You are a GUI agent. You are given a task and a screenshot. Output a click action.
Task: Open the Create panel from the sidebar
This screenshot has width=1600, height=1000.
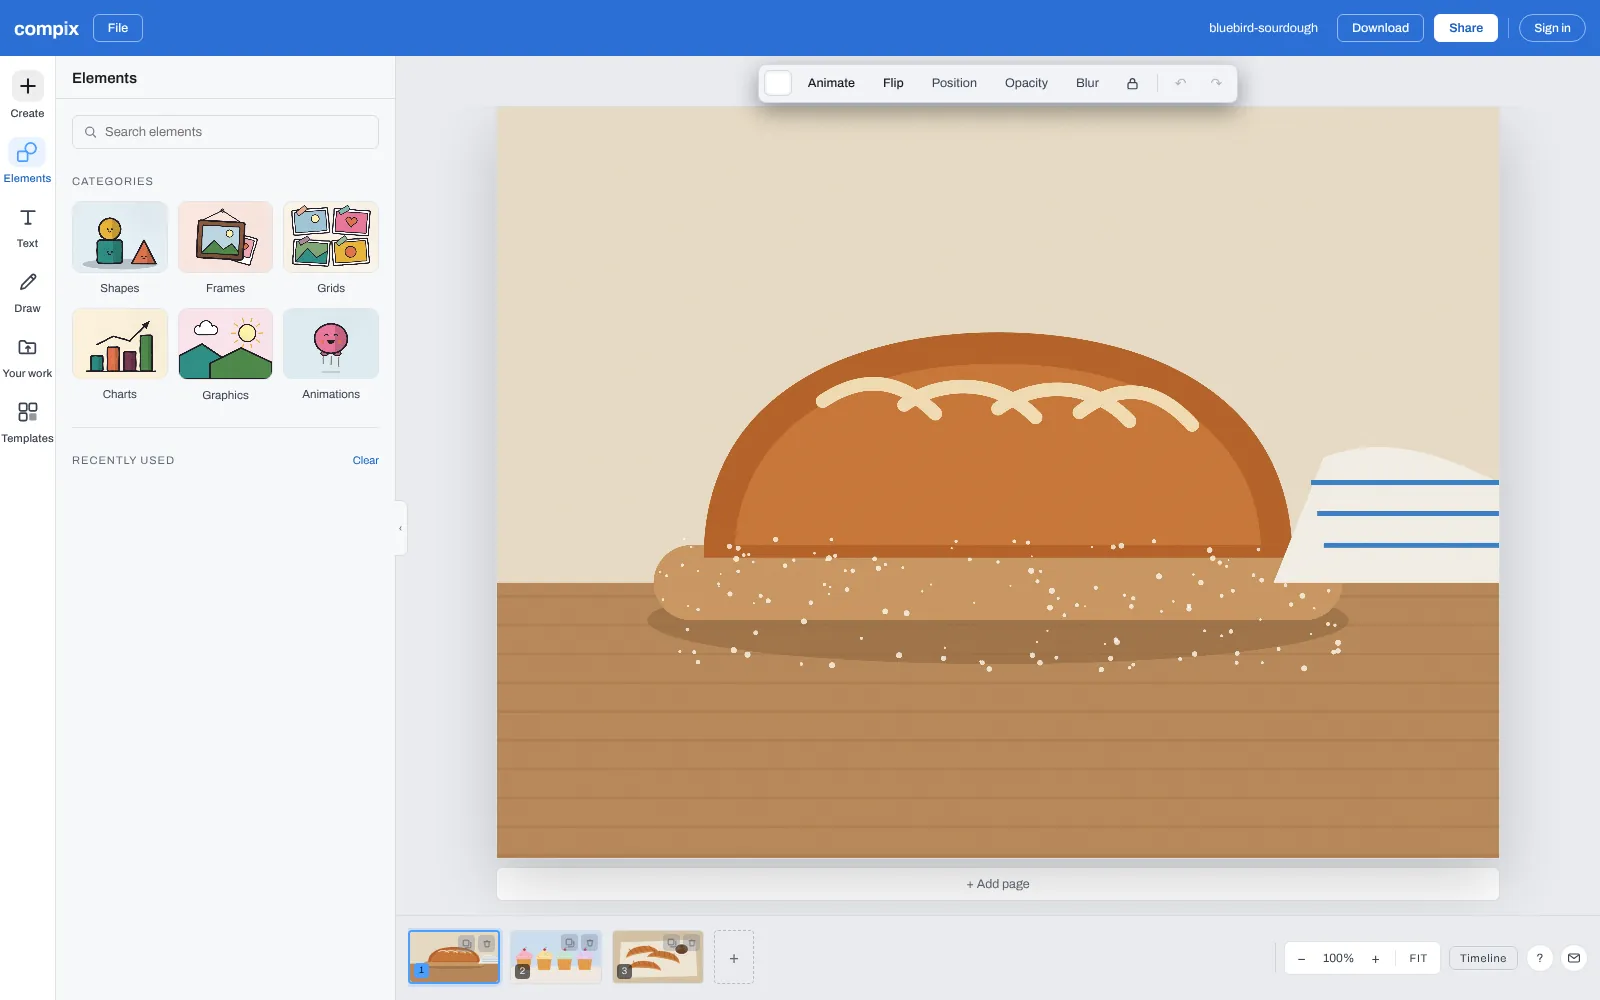click(27, 96)
